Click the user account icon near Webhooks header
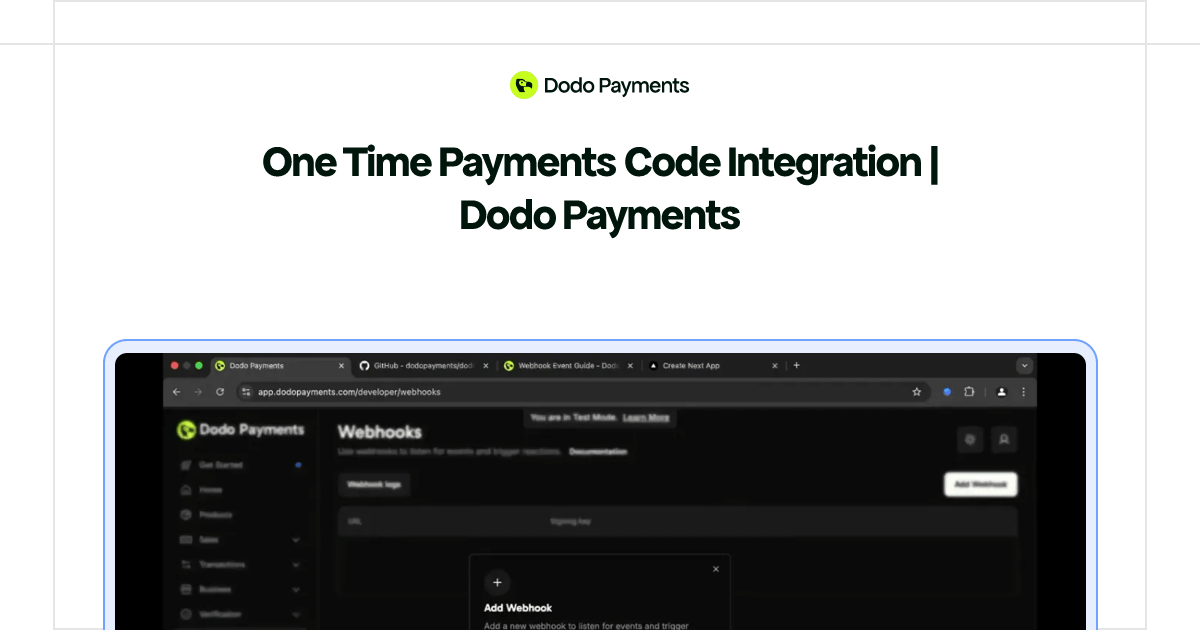 pos(1005,438)
